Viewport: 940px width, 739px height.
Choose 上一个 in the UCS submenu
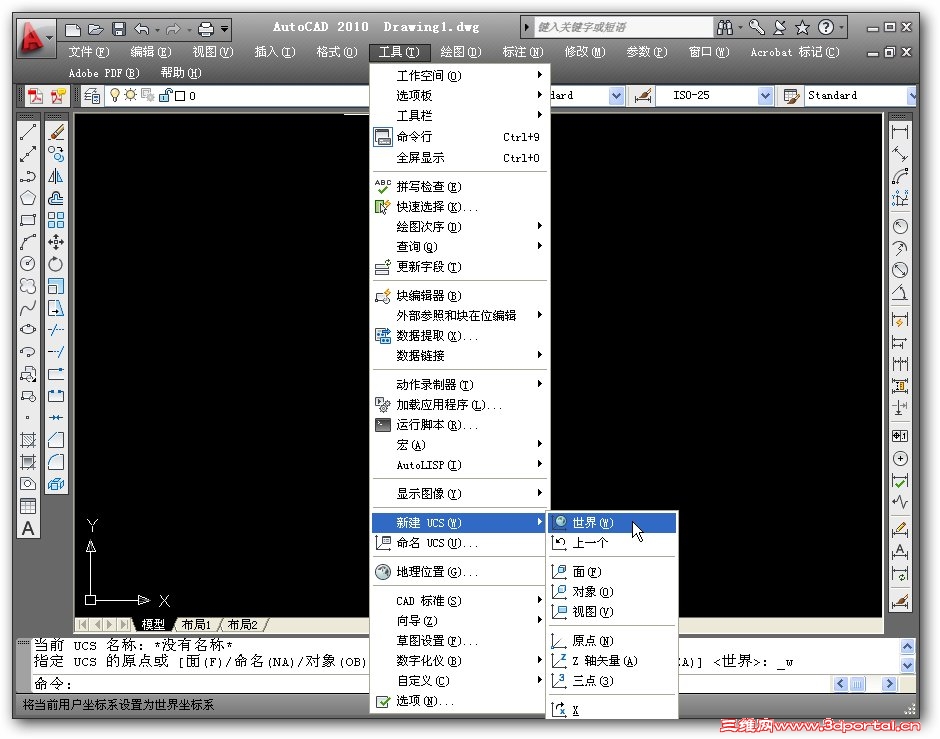(613, 543)
